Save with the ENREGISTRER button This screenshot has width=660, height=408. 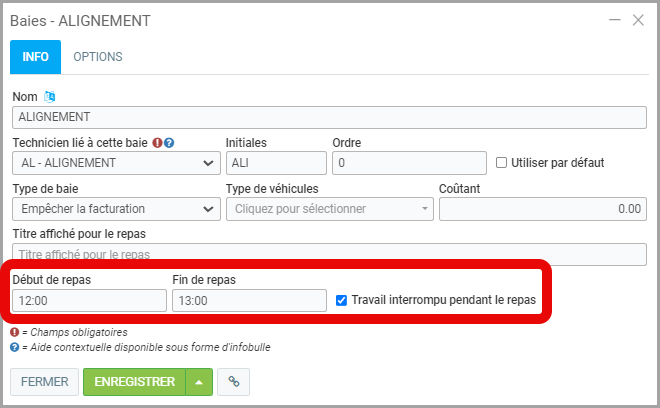134,381
